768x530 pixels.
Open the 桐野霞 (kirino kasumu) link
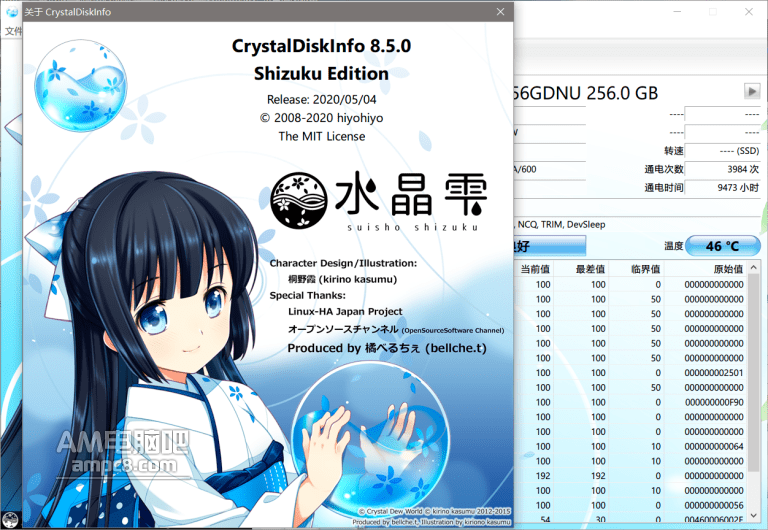point(342,279)
